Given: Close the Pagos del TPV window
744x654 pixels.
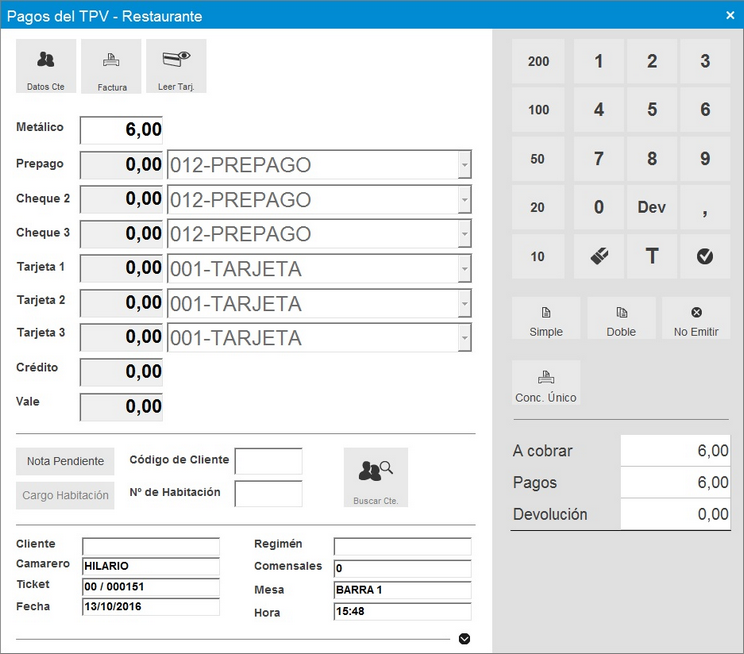Looking at the screenshot, I should pyautogui.click(x=730, y=16).
